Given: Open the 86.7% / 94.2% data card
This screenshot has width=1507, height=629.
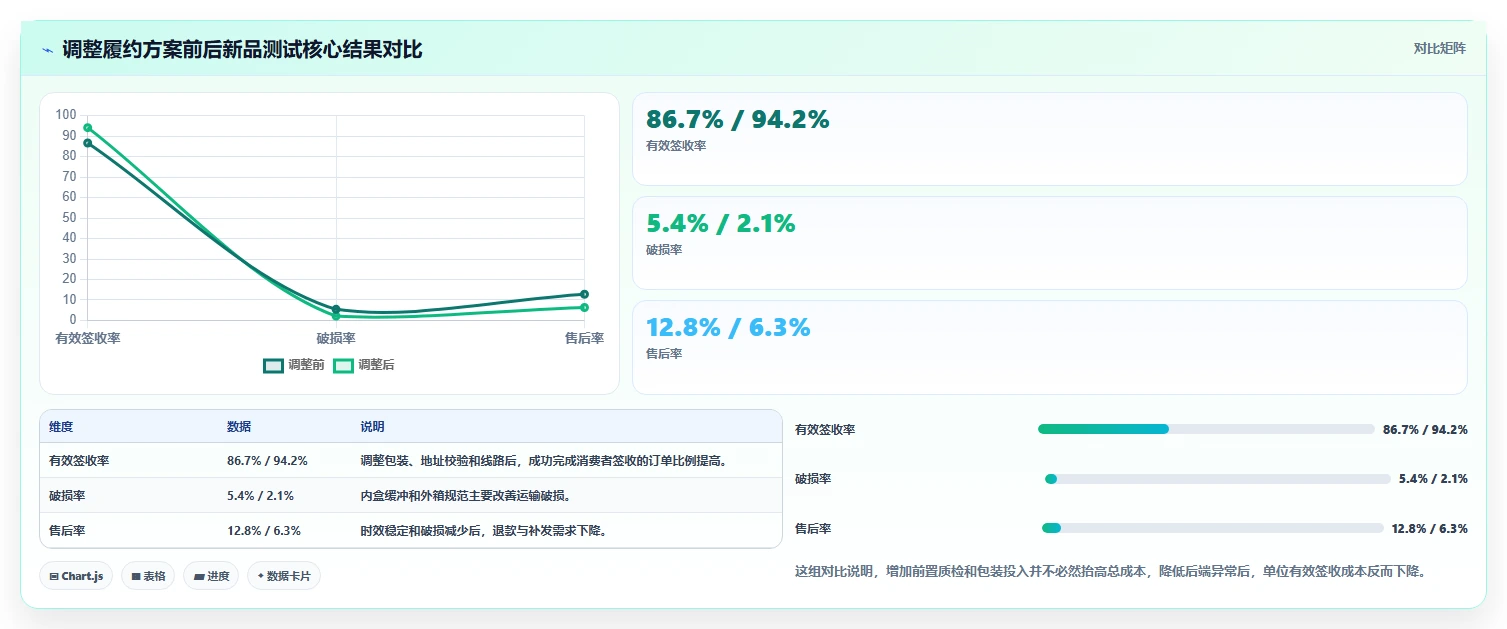Looking at the screenshot, I should coord(1050,139).
